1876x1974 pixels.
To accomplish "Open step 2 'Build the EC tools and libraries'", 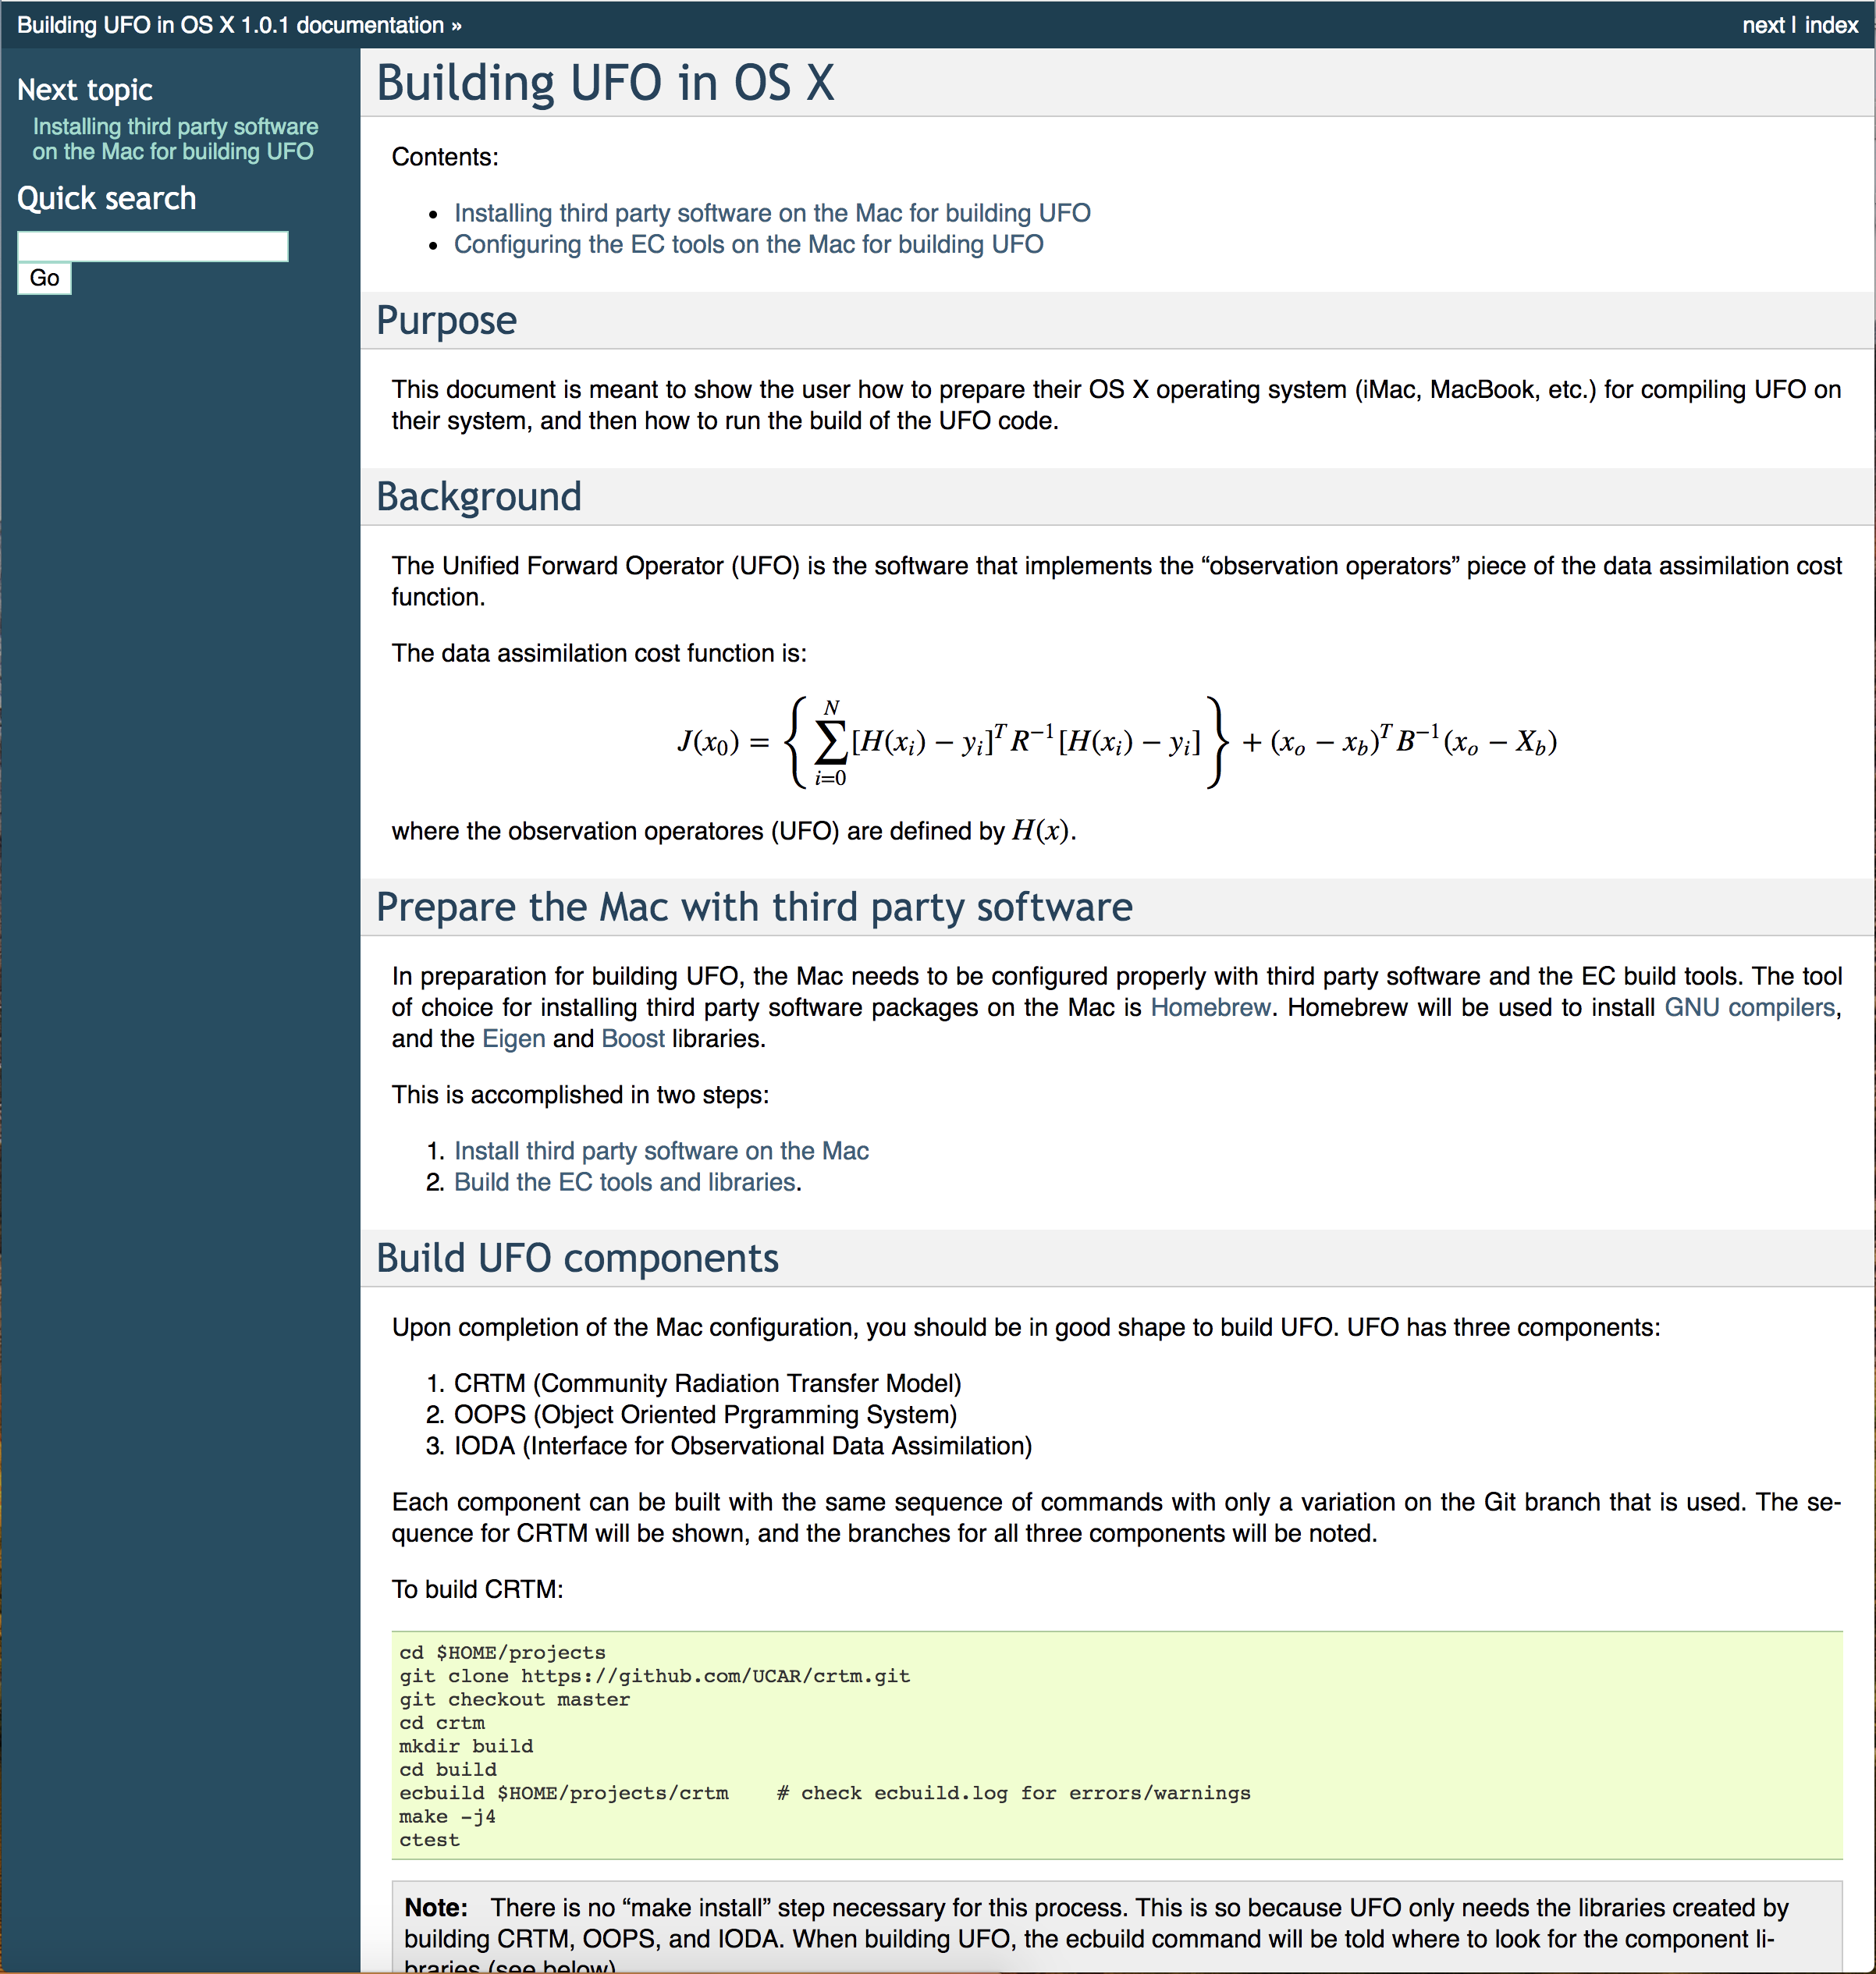I will coord(625,1182).
